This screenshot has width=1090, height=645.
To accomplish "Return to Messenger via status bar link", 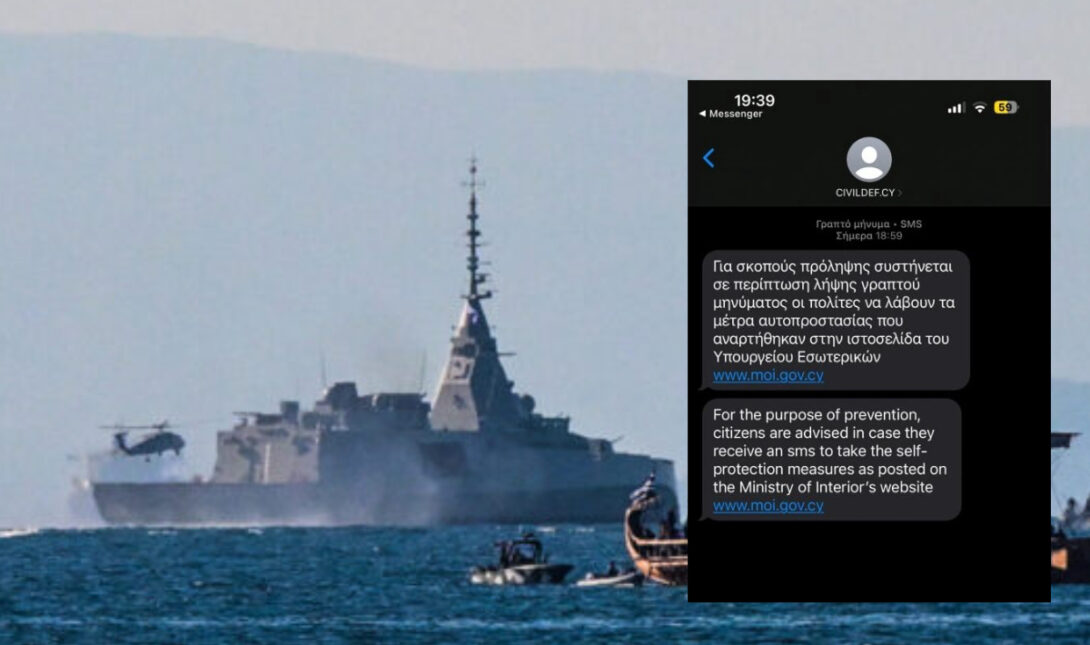I will point(730,114).
